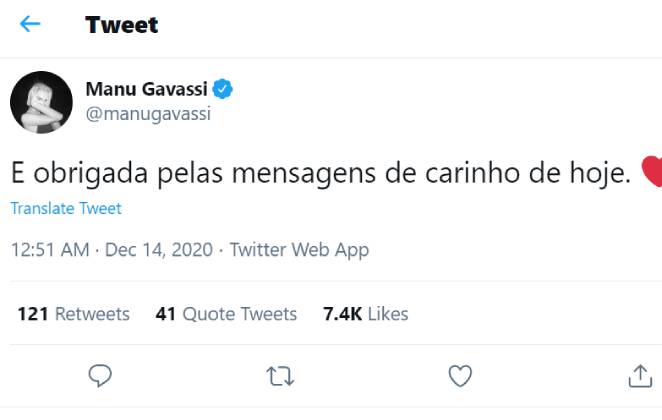The image size is (662, 420).
Task: Click the Dec 14, 2020 date
Action: 158,250
